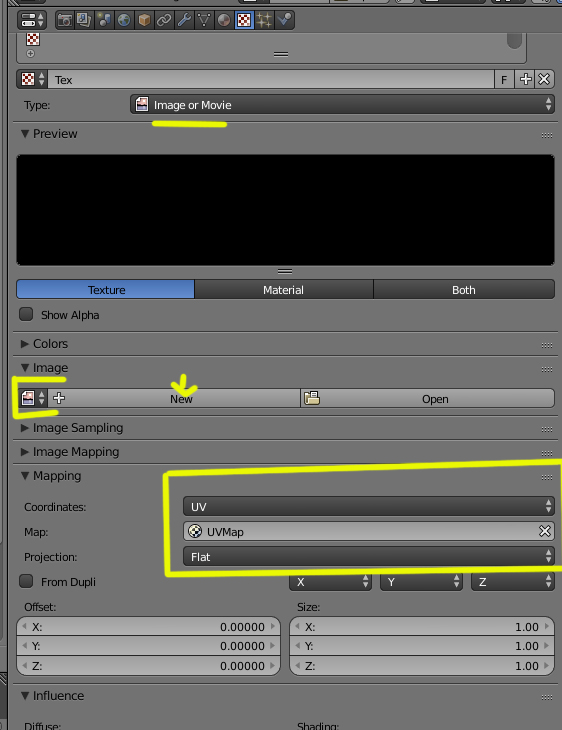Open the X axis mapping dropdown
The height and width of the screenshot is (730, 562).
click(x=331, y=582)
